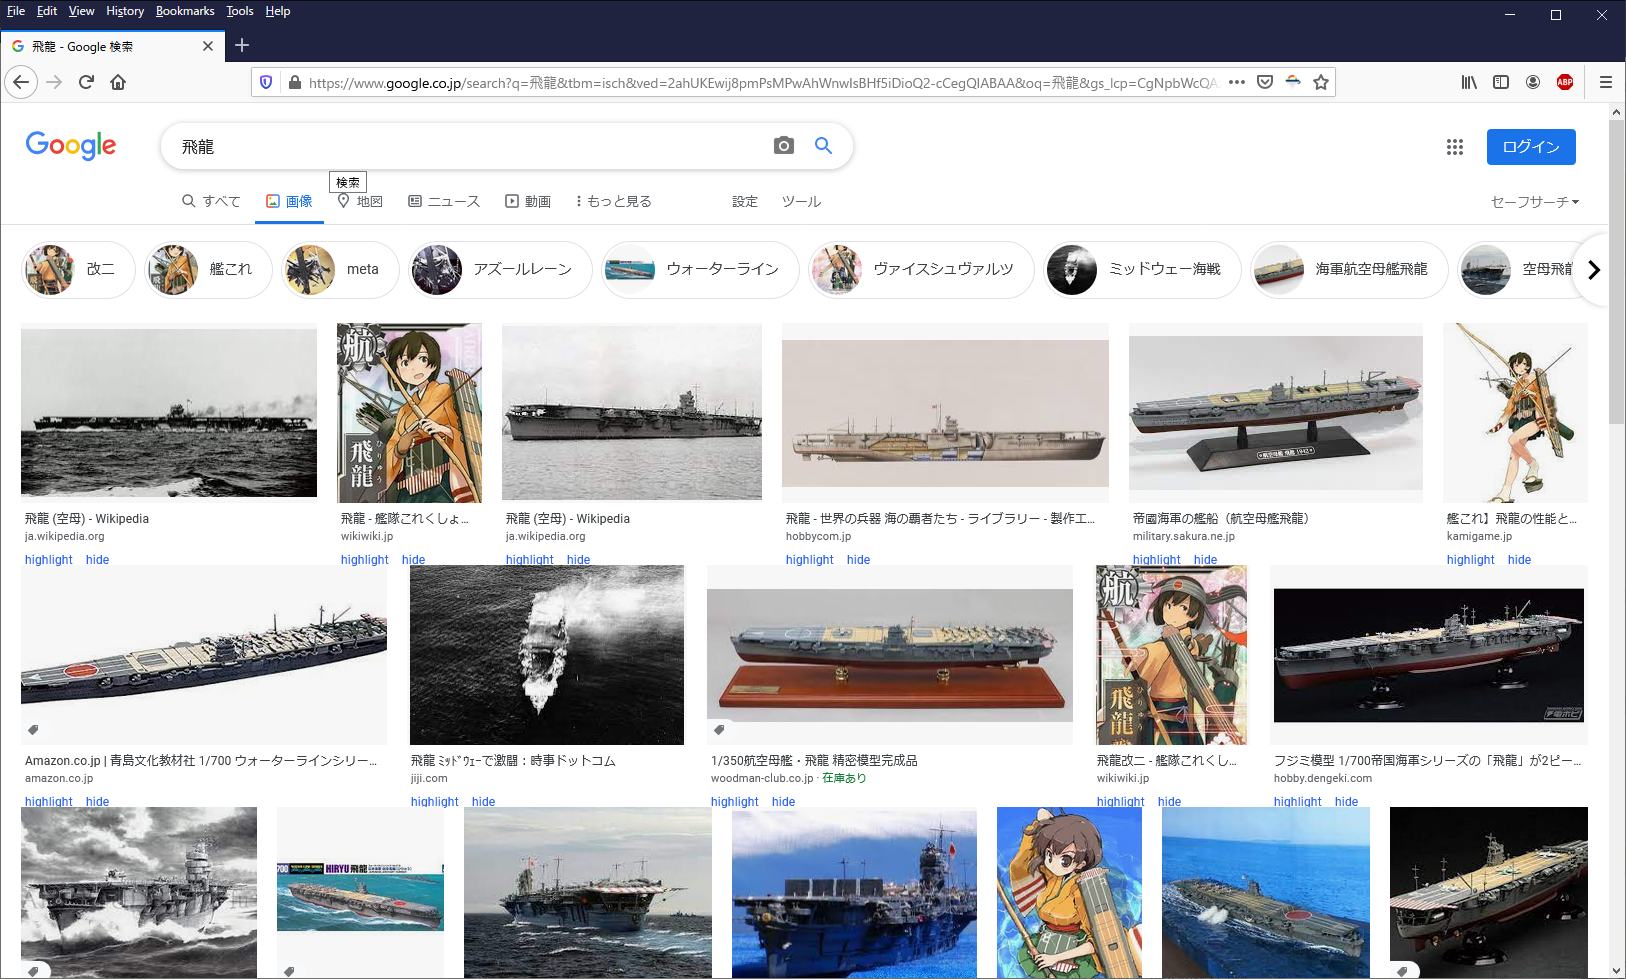1626x979 pixels.
Task: Open the Adblock Plus extension icon
Action: (x=1565, y=82)
